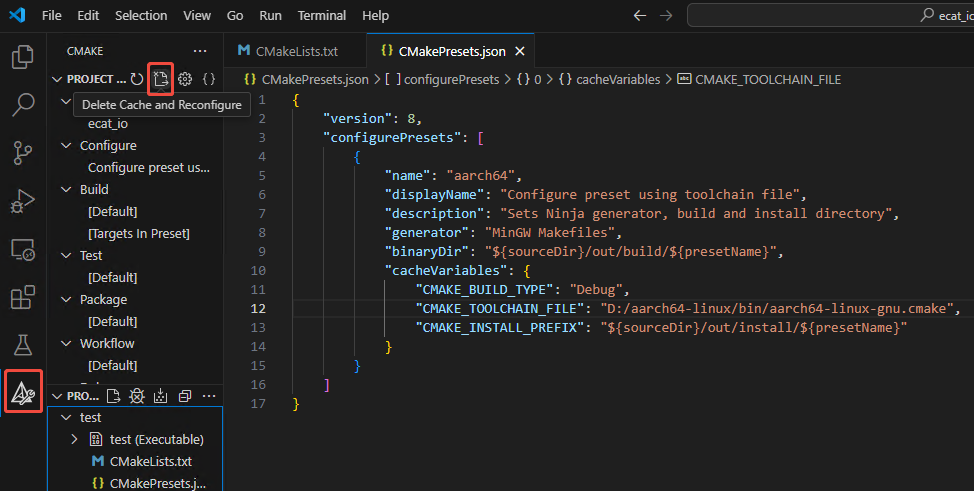Viewport: 974px width, 491px height.
Task: Open the Source Control view
Action: click(23, 152)
